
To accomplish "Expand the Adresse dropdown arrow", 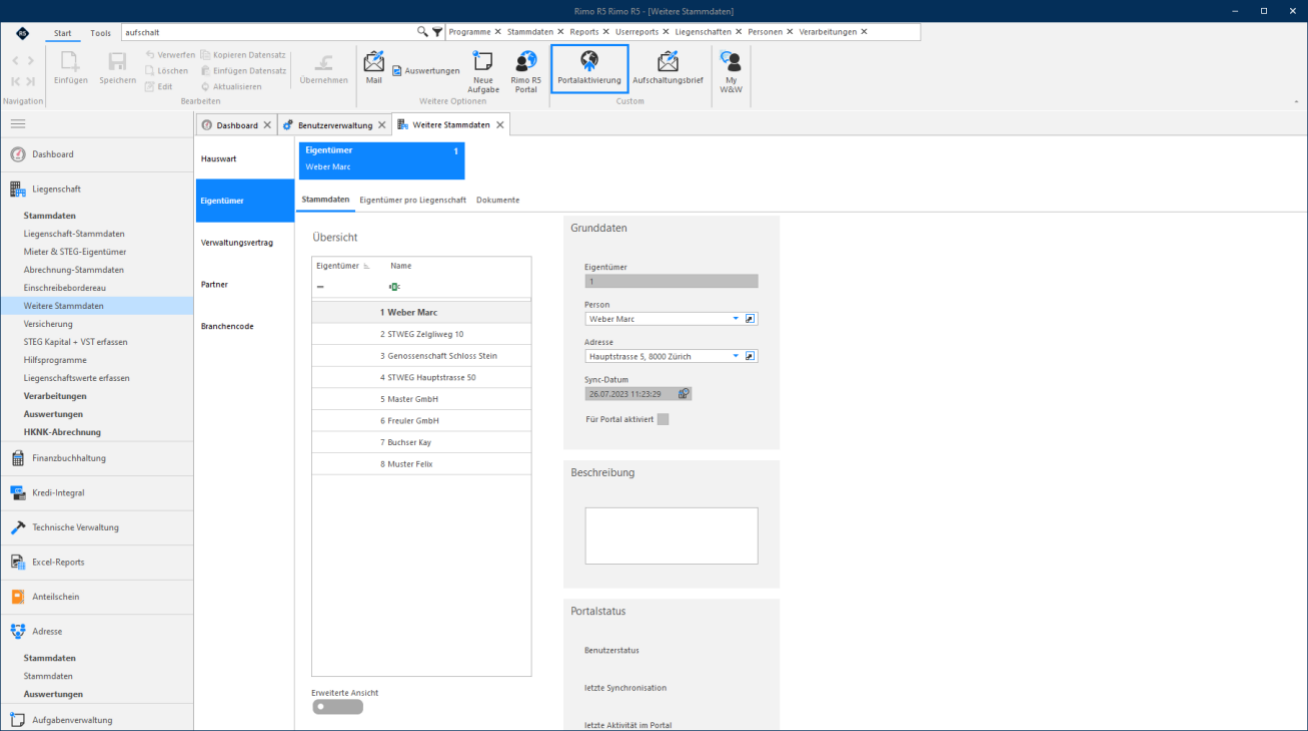I will coord(736,356).
